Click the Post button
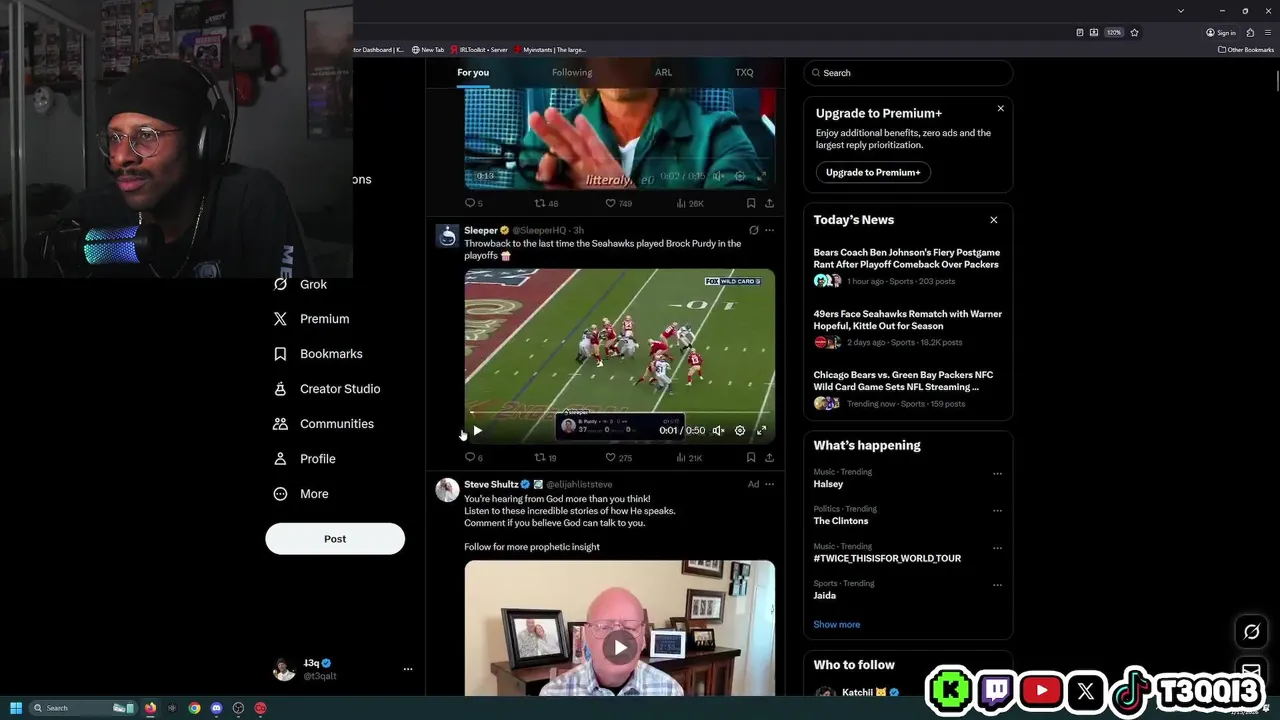This screenshot has width=1280, height=720. 335,539
